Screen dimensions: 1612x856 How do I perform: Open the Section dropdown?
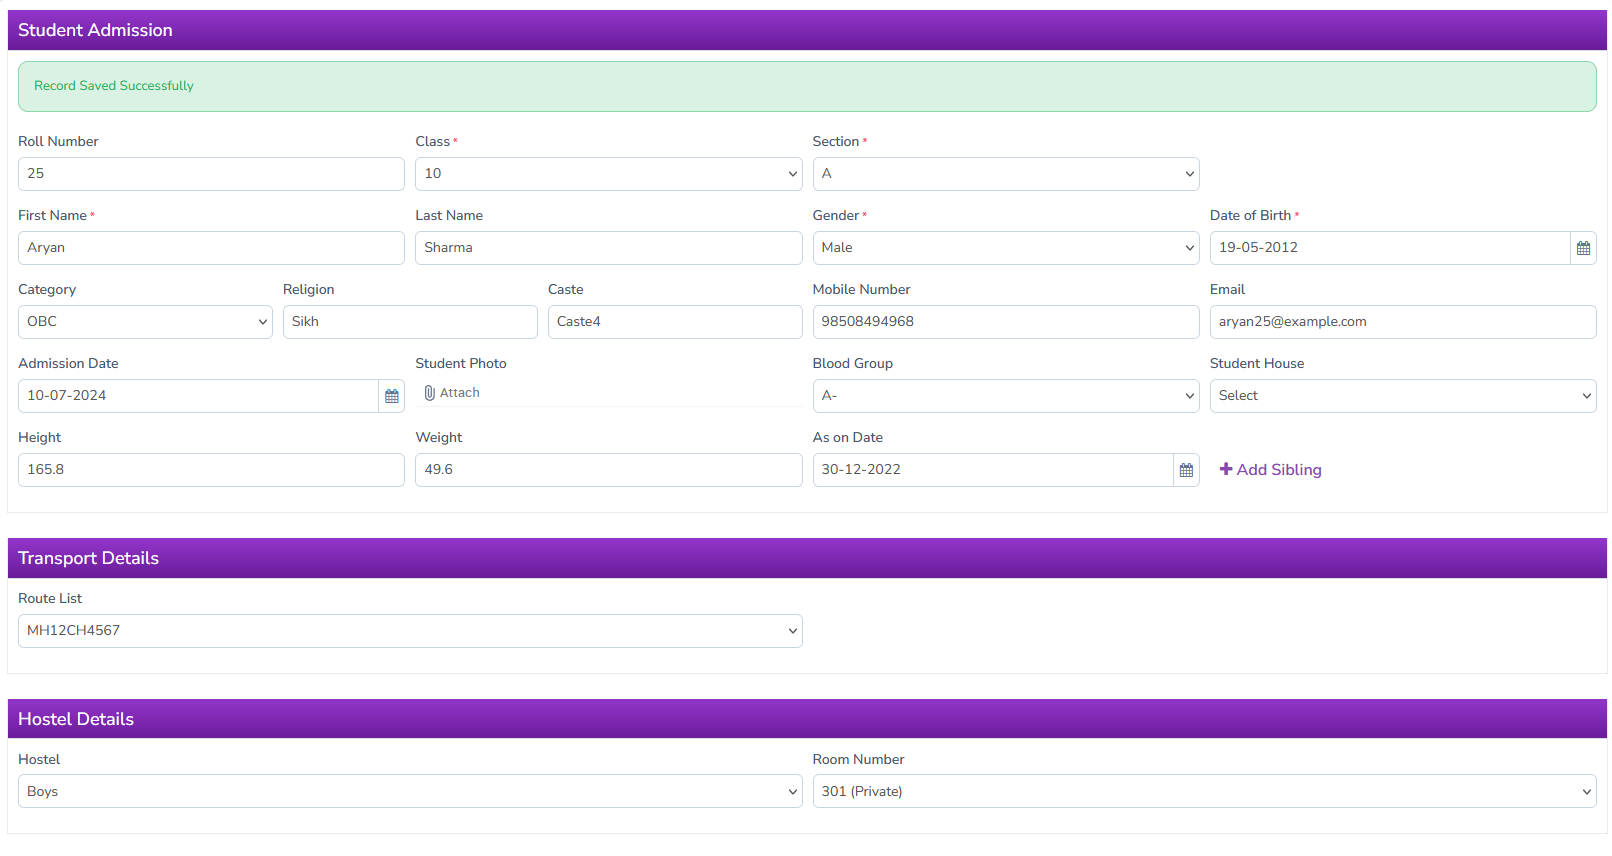(x=1005, y=174)
